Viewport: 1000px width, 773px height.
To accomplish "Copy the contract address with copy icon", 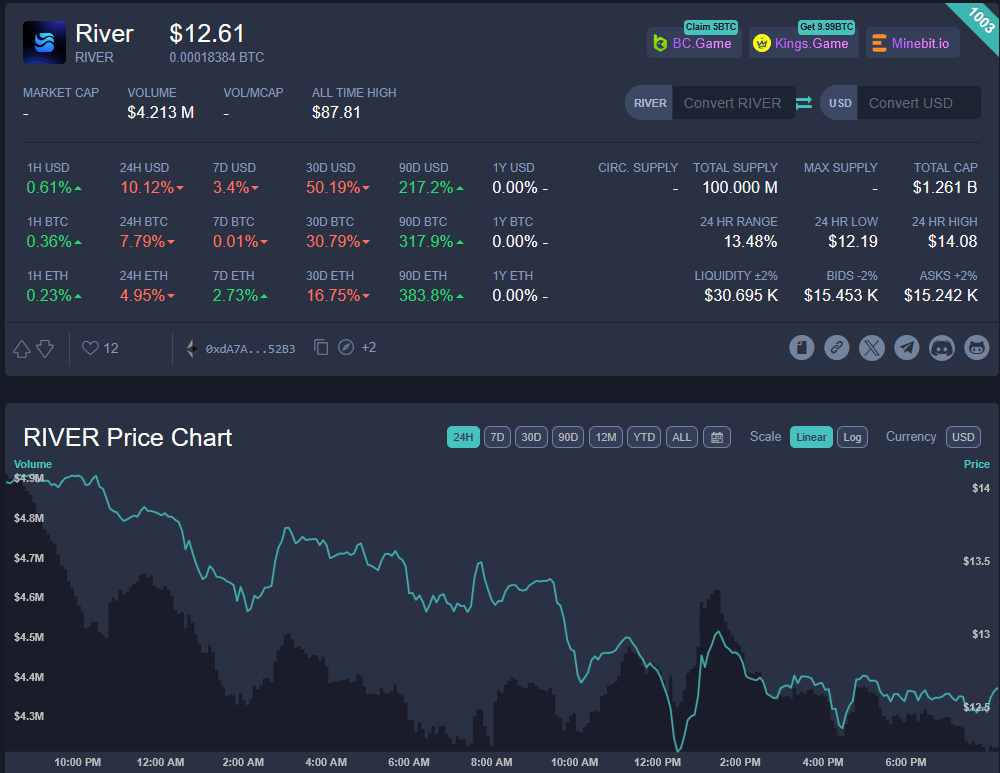I will [321, 348].
